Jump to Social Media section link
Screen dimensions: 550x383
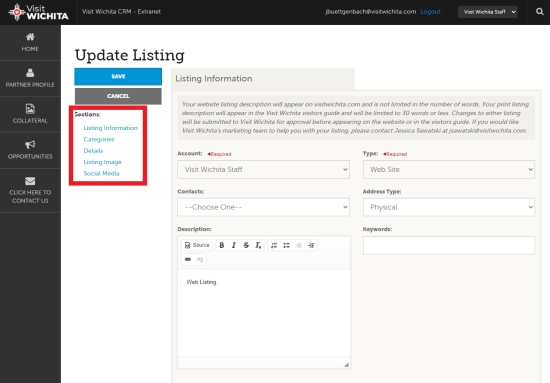101,173
